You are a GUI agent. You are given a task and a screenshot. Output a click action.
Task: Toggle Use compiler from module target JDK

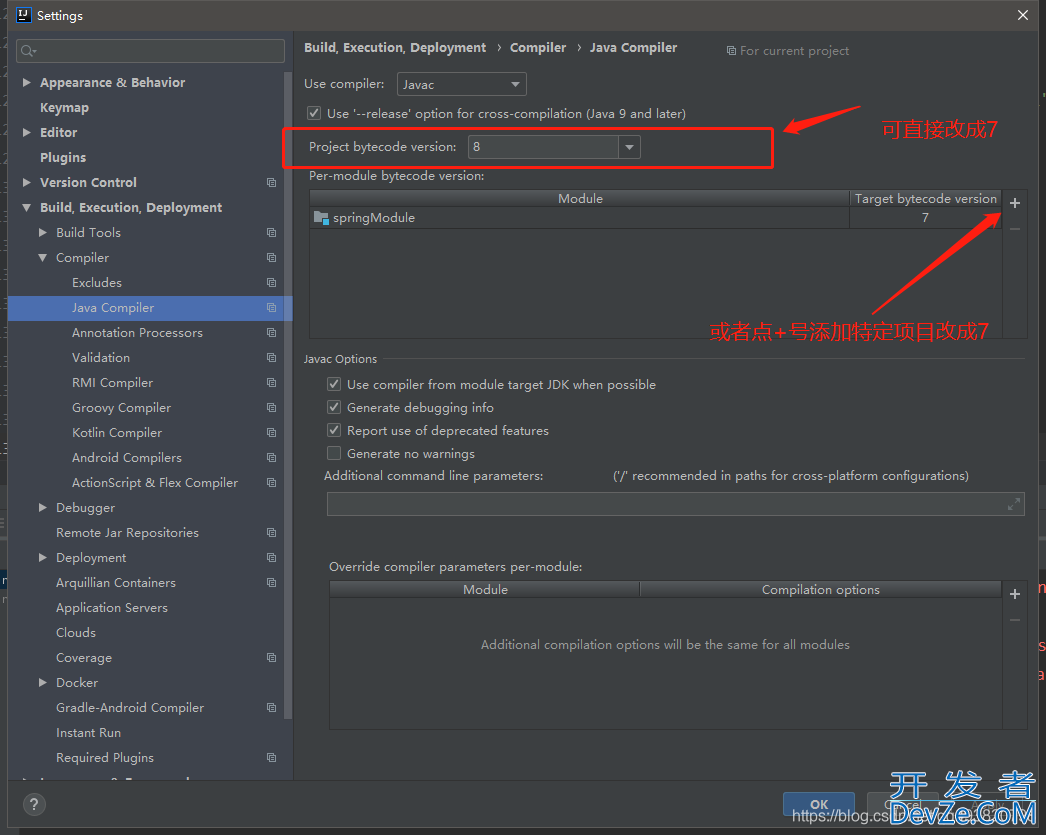[334, 384]
